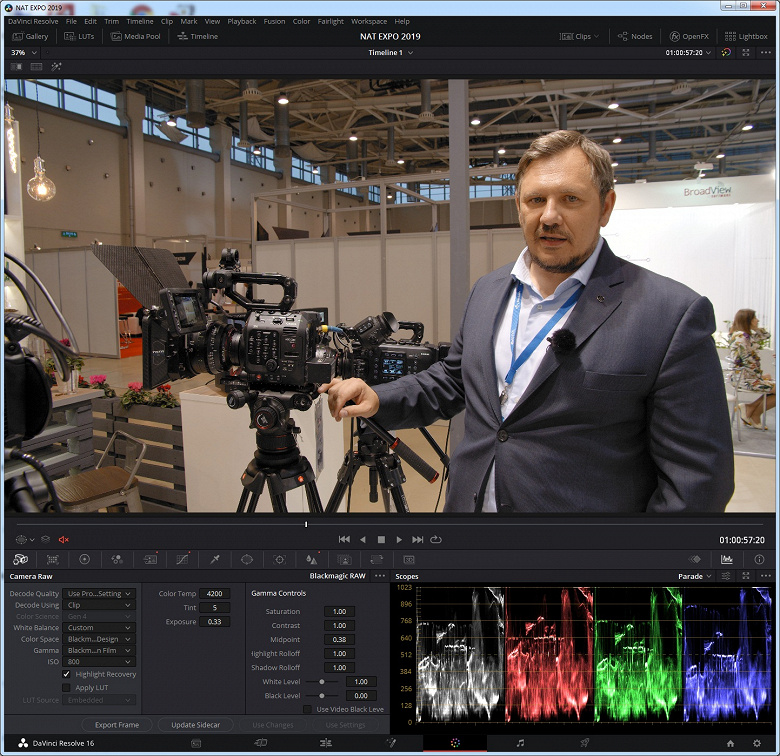The height and width of the screenshot is (756, 780).
Task: Expand the ISO 800 dropdown
Action: click(x=99, y=661)
